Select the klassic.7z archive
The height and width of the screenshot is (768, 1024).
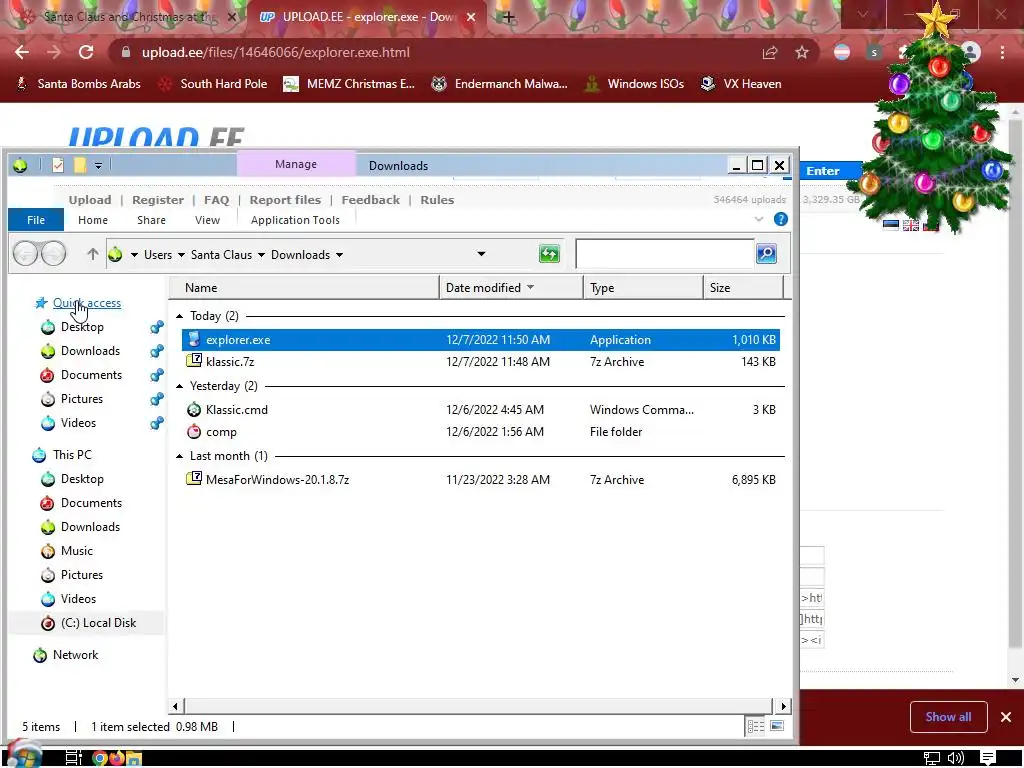481,362
